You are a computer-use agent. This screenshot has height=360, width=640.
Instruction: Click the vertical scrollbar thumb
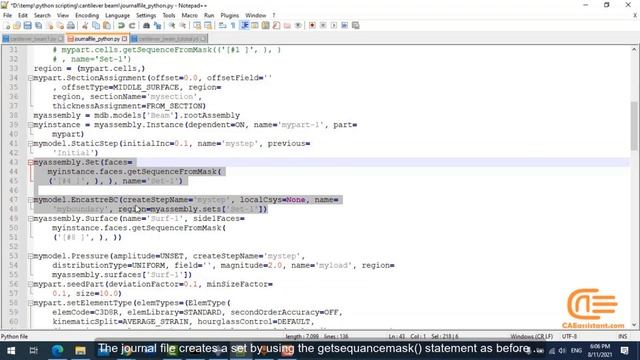point(634,126)
